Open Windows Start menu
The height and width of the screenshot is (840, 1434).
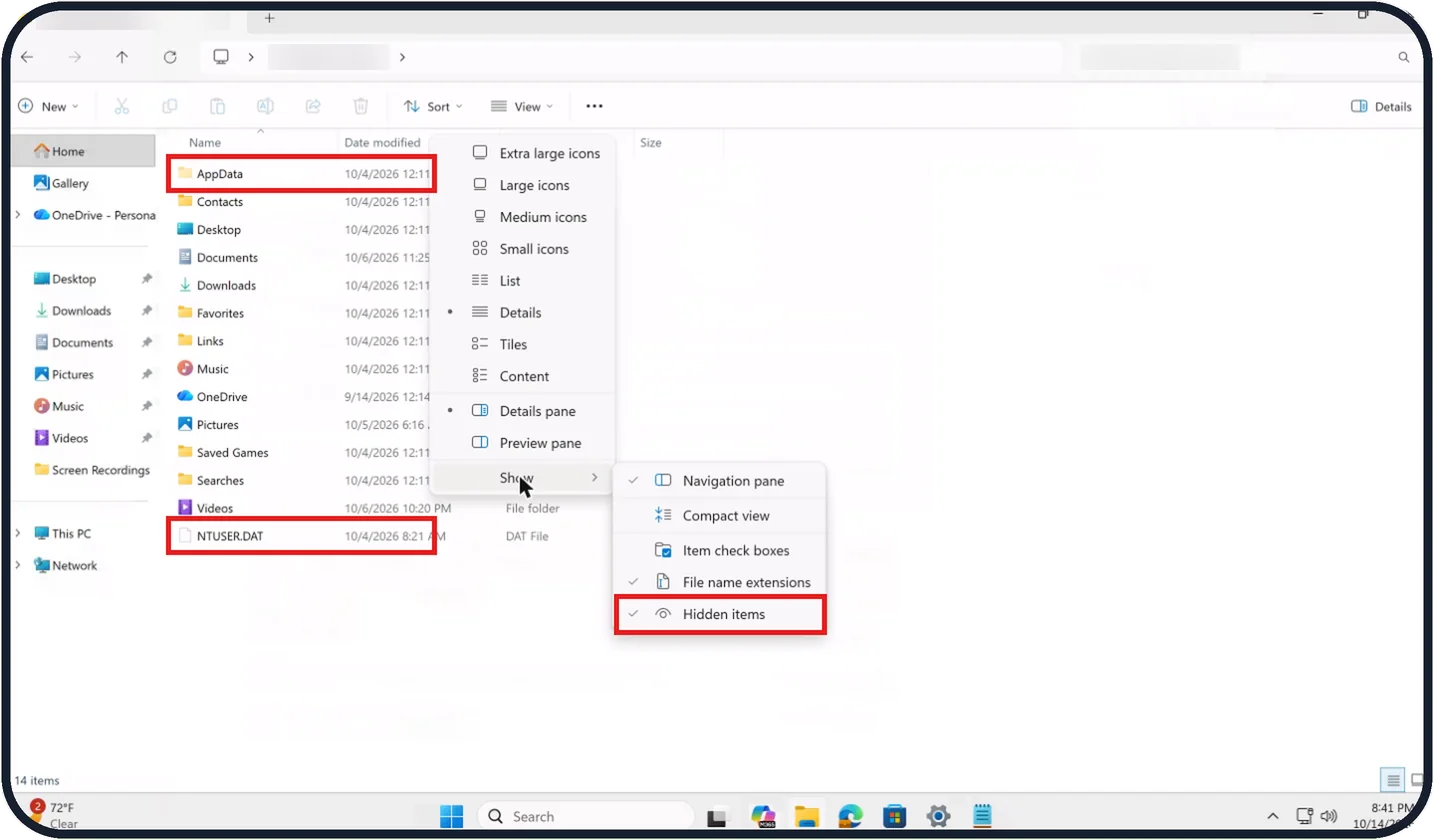[x=451, y=816]
